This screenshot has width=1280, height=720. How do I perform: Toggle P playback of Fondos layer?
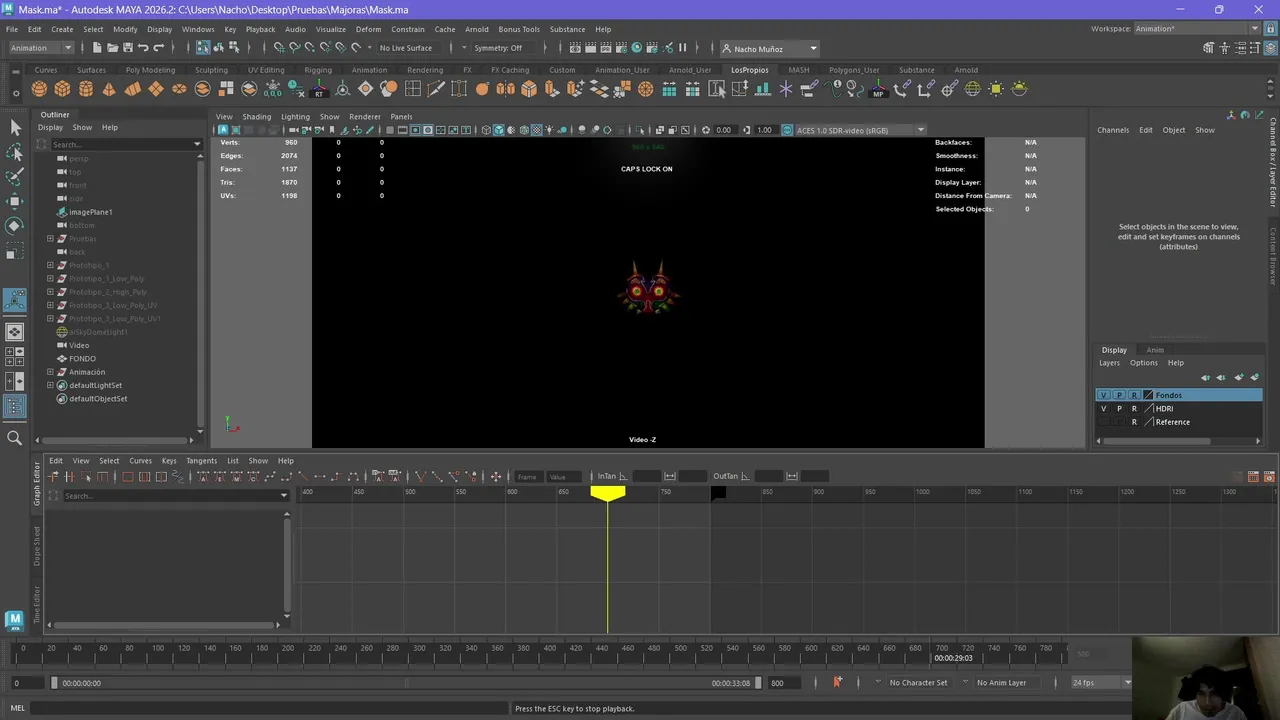[1119, 395]
